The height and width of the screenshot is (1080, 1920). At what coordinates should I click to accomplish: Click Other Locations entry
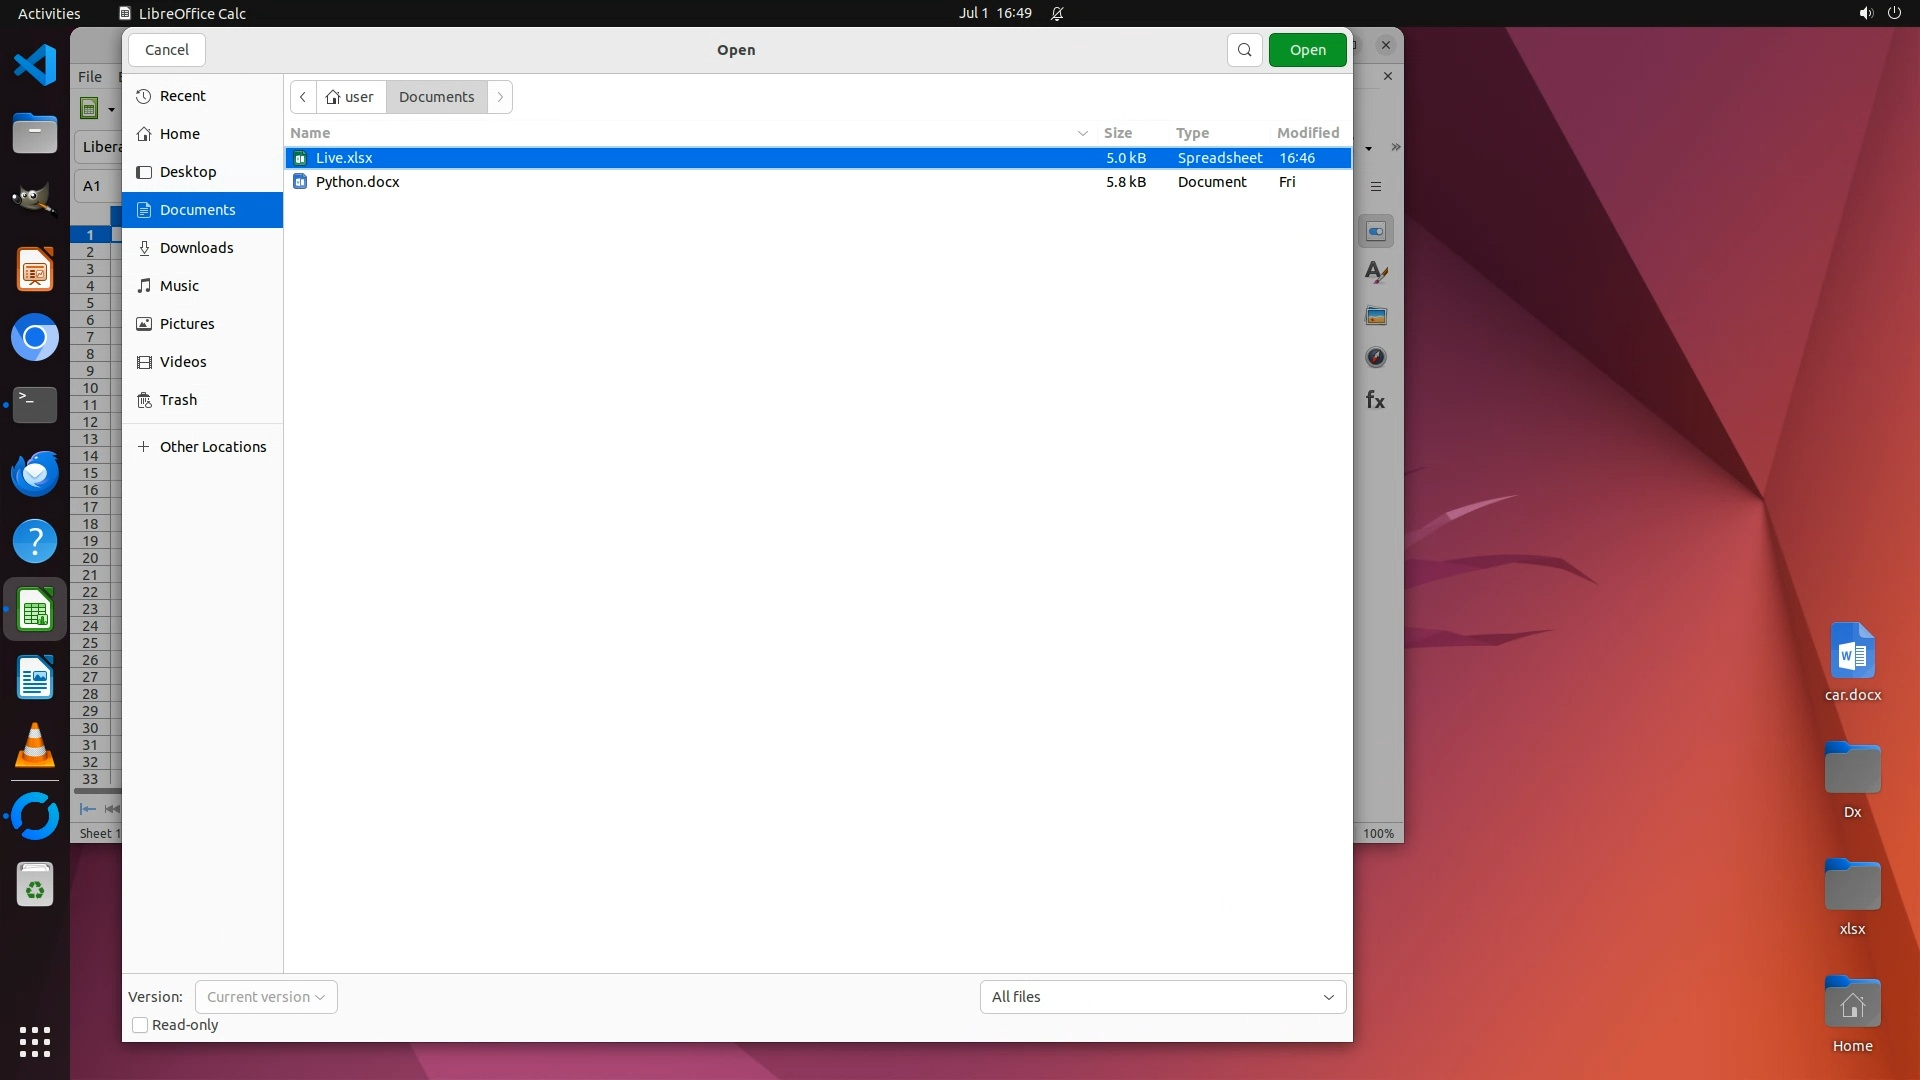click(x=213, y=447)
